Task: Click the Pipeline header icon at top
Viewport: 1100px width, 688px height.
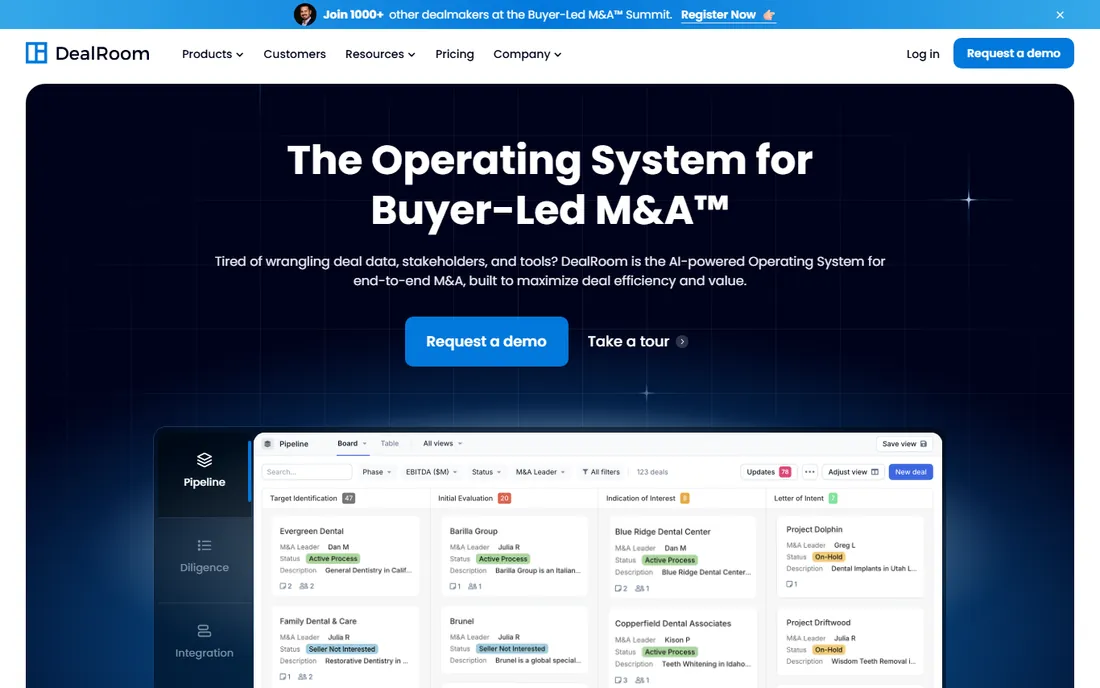Action: 267,444
